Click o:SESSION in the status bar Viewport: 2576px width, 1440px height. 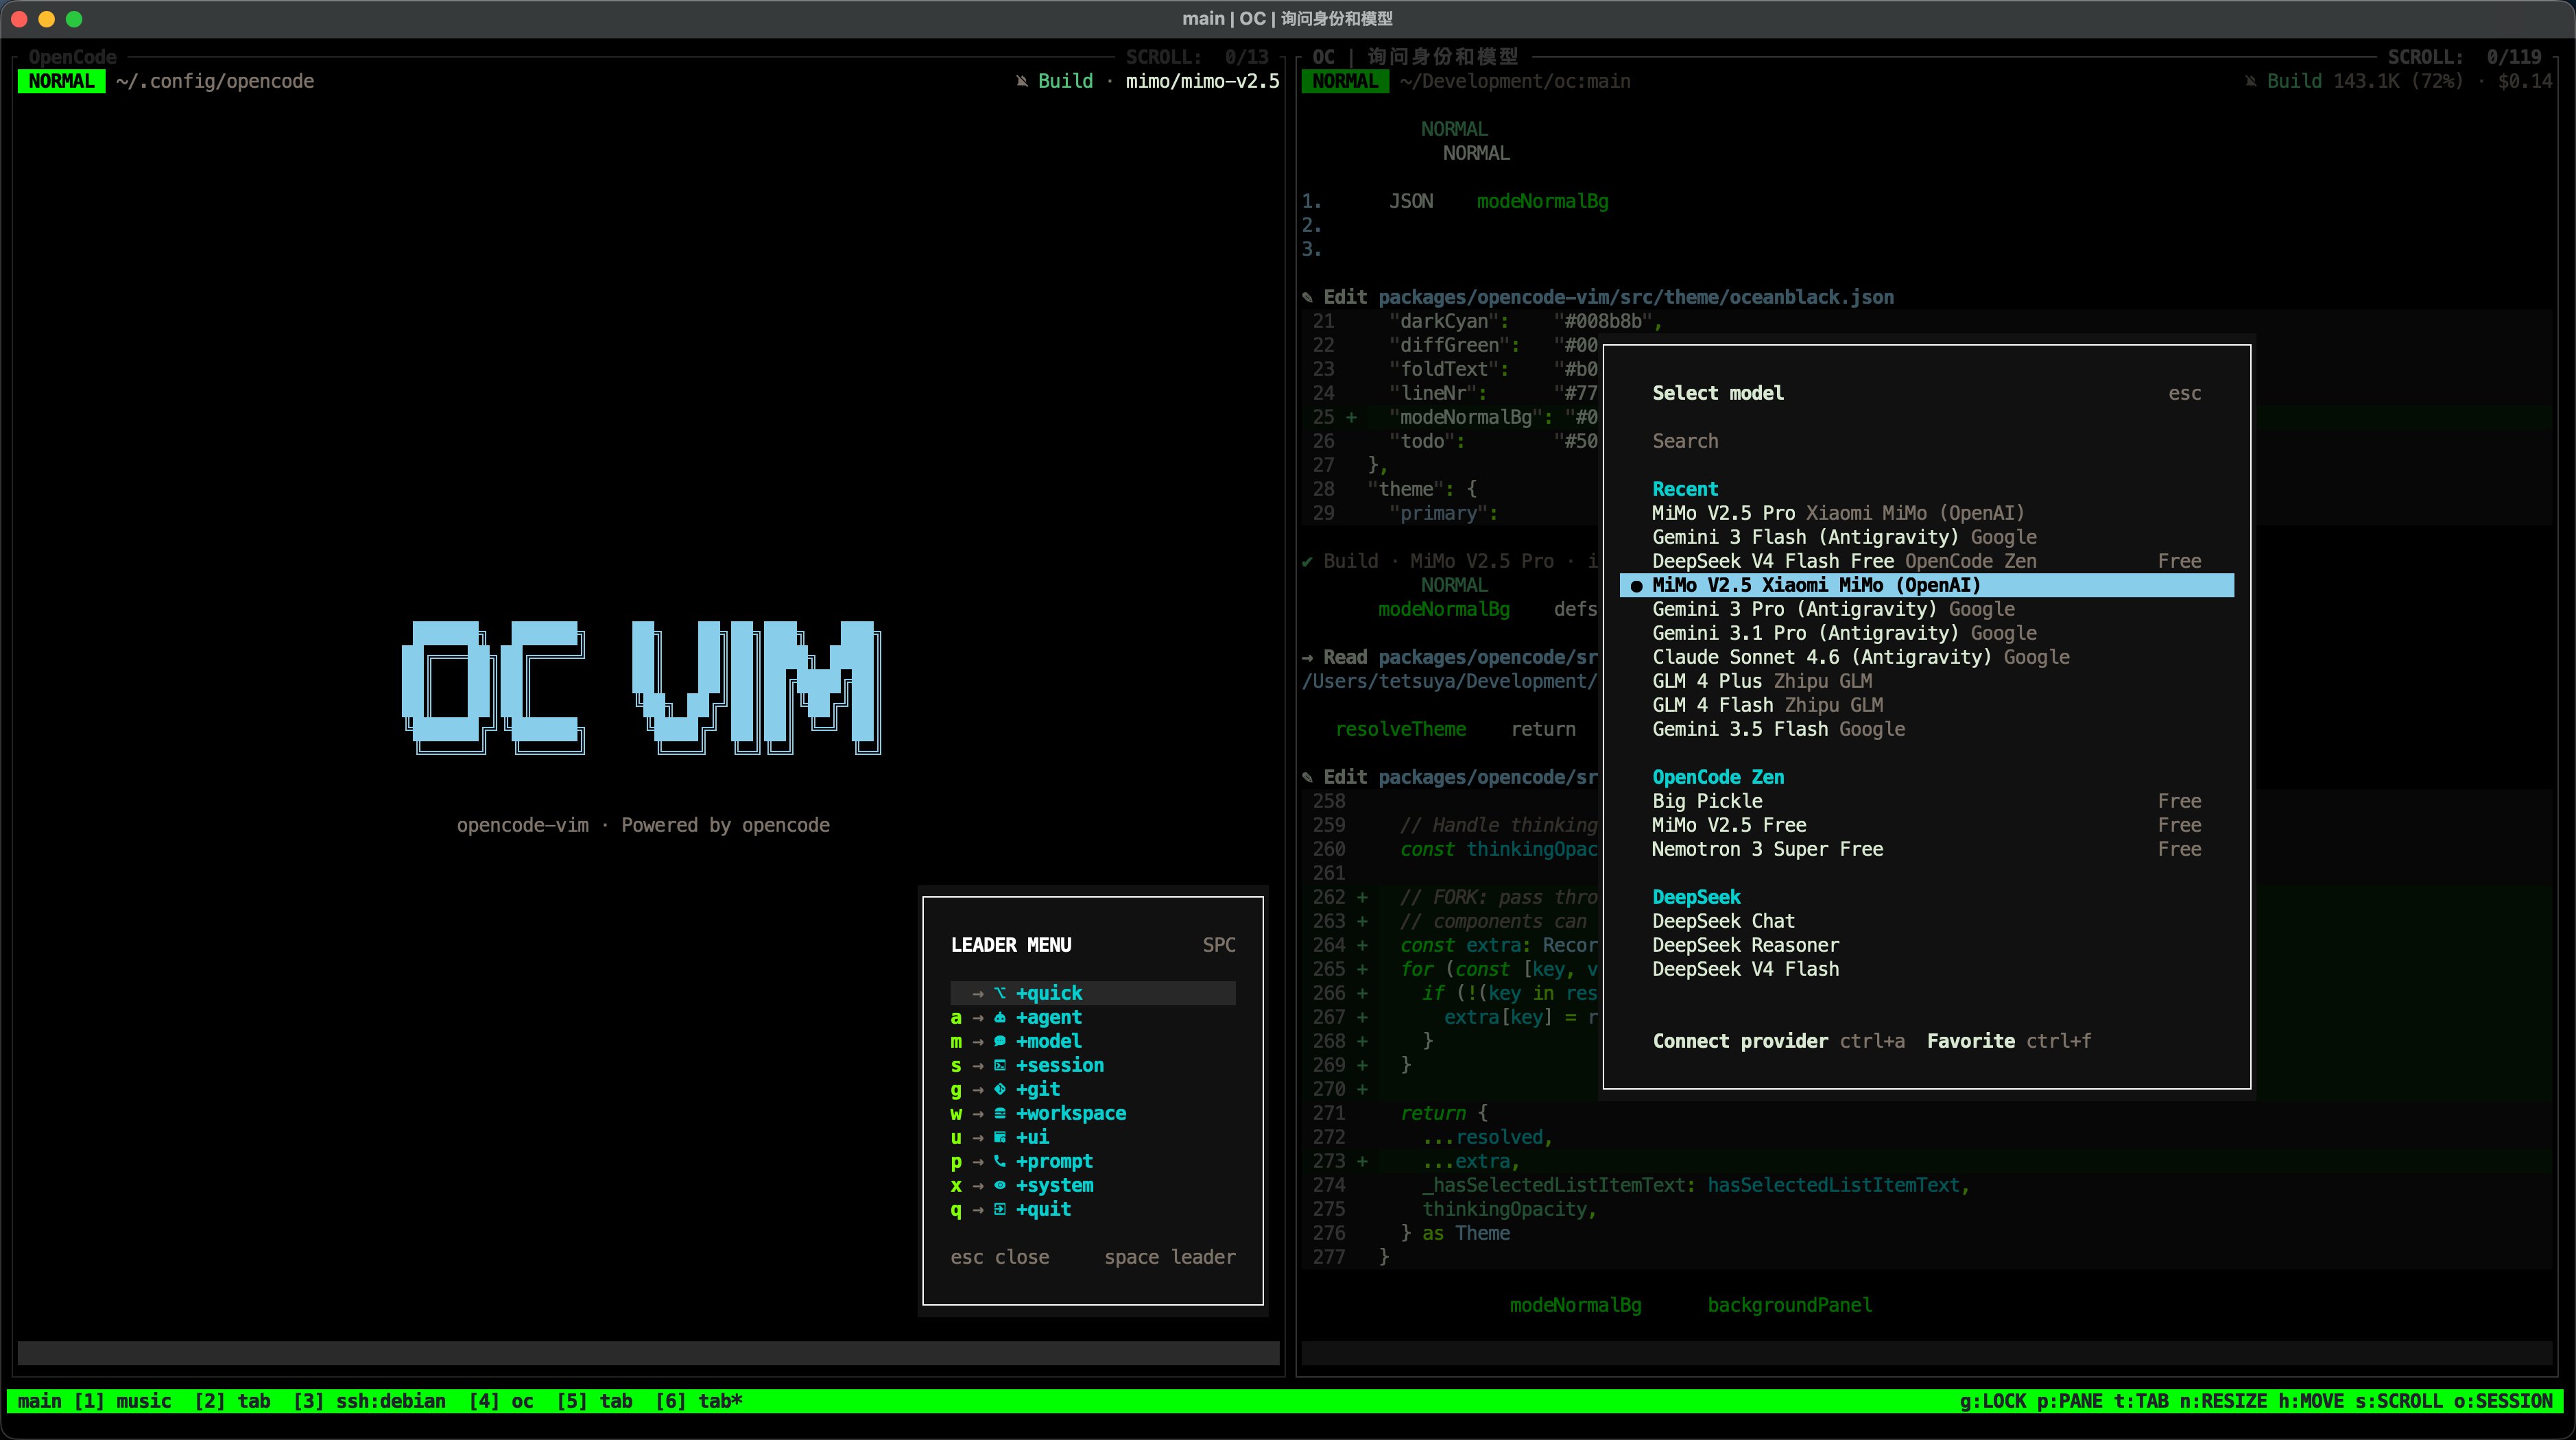click(x=2503, y=1401)
